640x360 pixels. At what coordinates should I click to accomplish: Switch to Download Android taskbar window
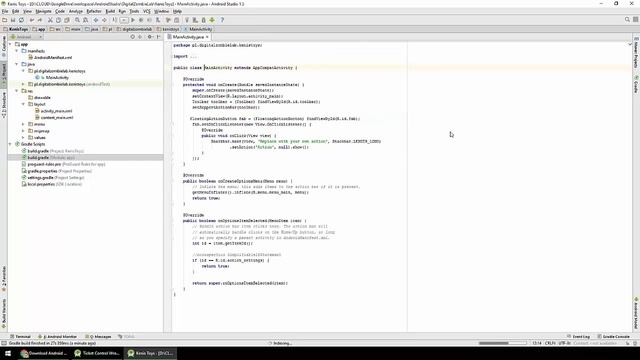click(x=44, y=353)
